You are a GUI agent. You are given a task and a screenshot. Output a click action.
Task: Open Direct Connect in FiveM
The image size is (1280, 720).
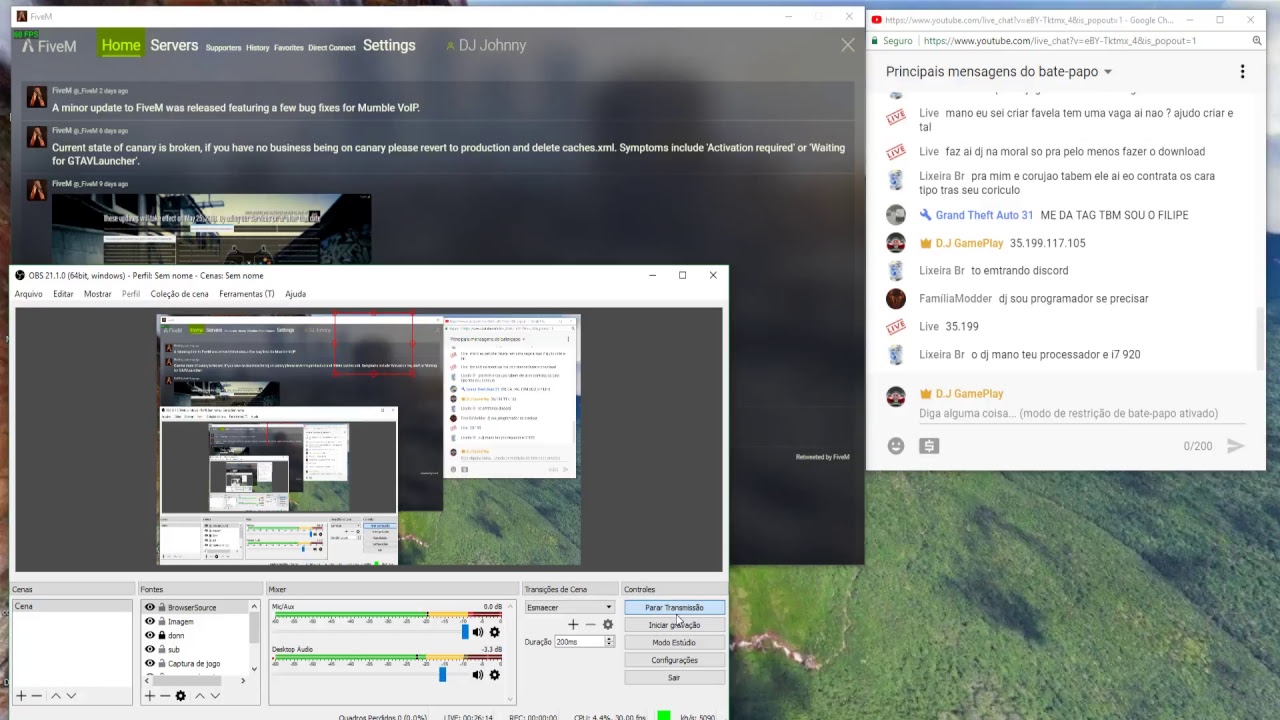[x=332, y=48]
